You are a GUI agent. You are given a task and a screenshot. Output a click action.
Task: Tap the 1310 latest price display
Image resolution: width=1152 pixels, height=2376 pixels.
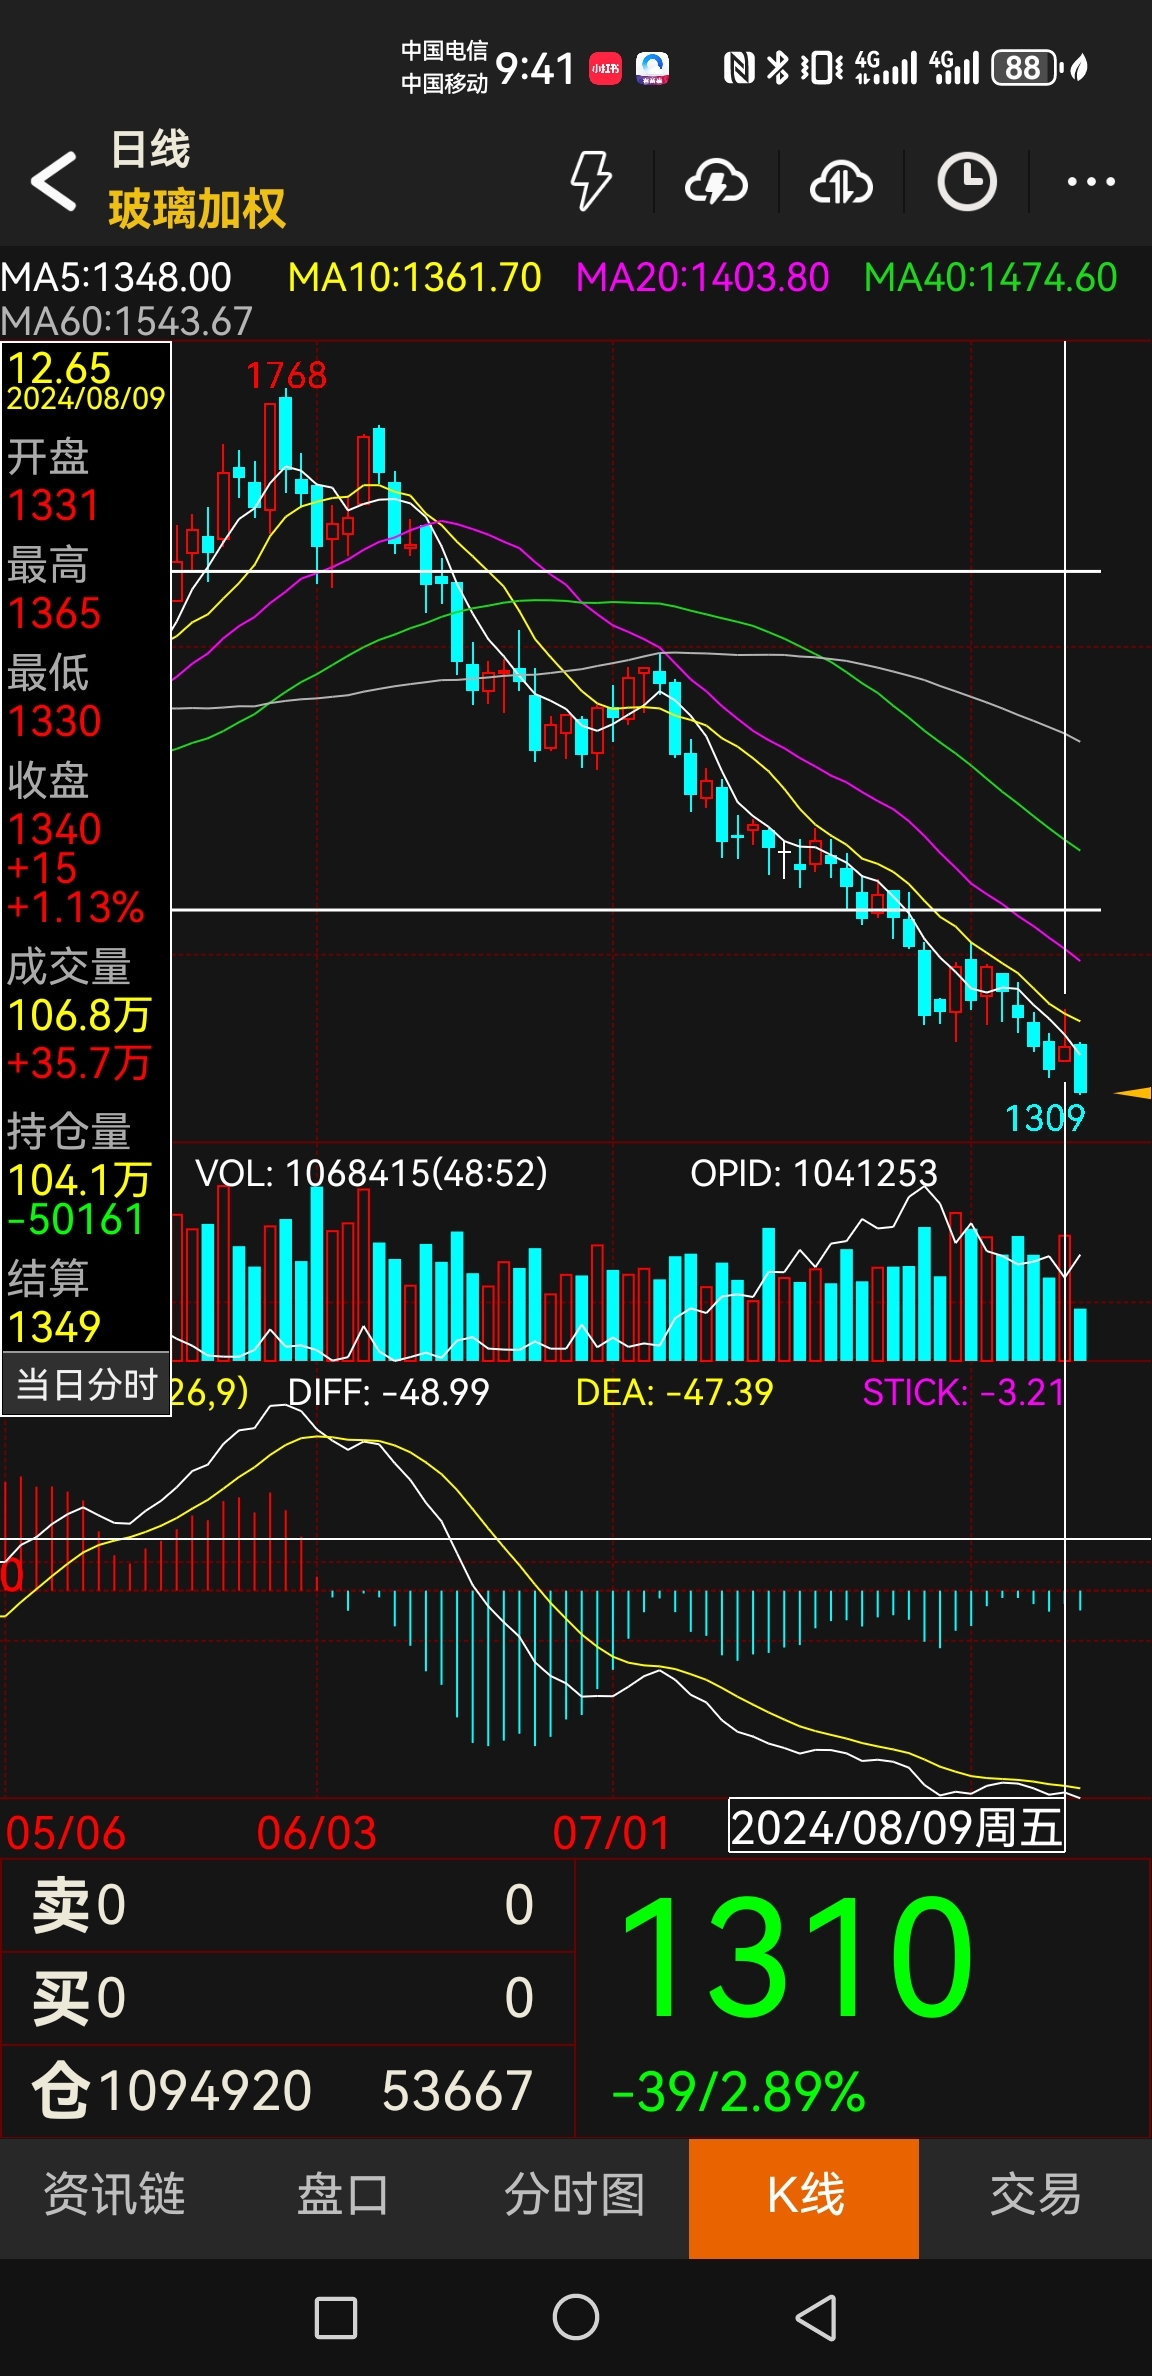(x=797, y=1956)
